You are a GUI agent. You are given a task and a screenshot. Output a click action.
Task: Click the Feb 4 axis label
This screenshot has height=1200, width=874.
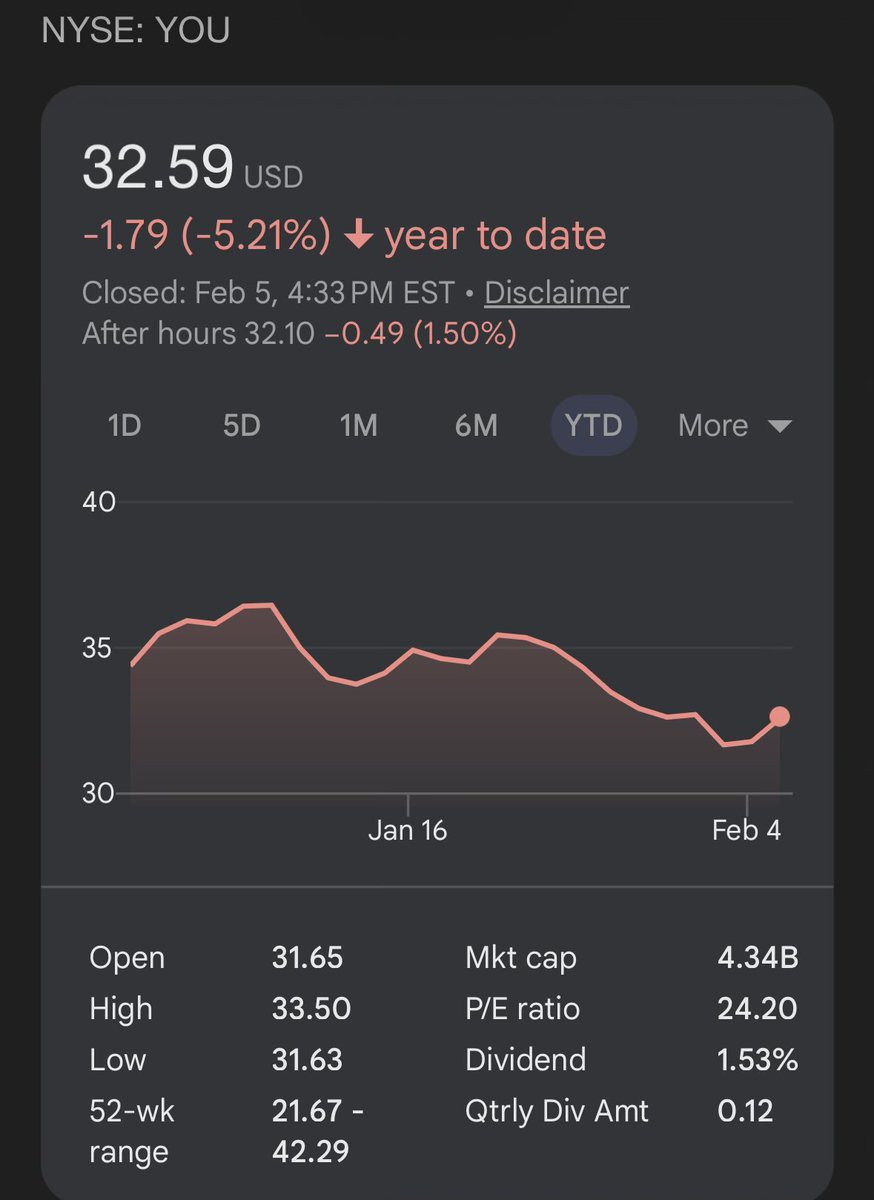(x=747, y=830)
